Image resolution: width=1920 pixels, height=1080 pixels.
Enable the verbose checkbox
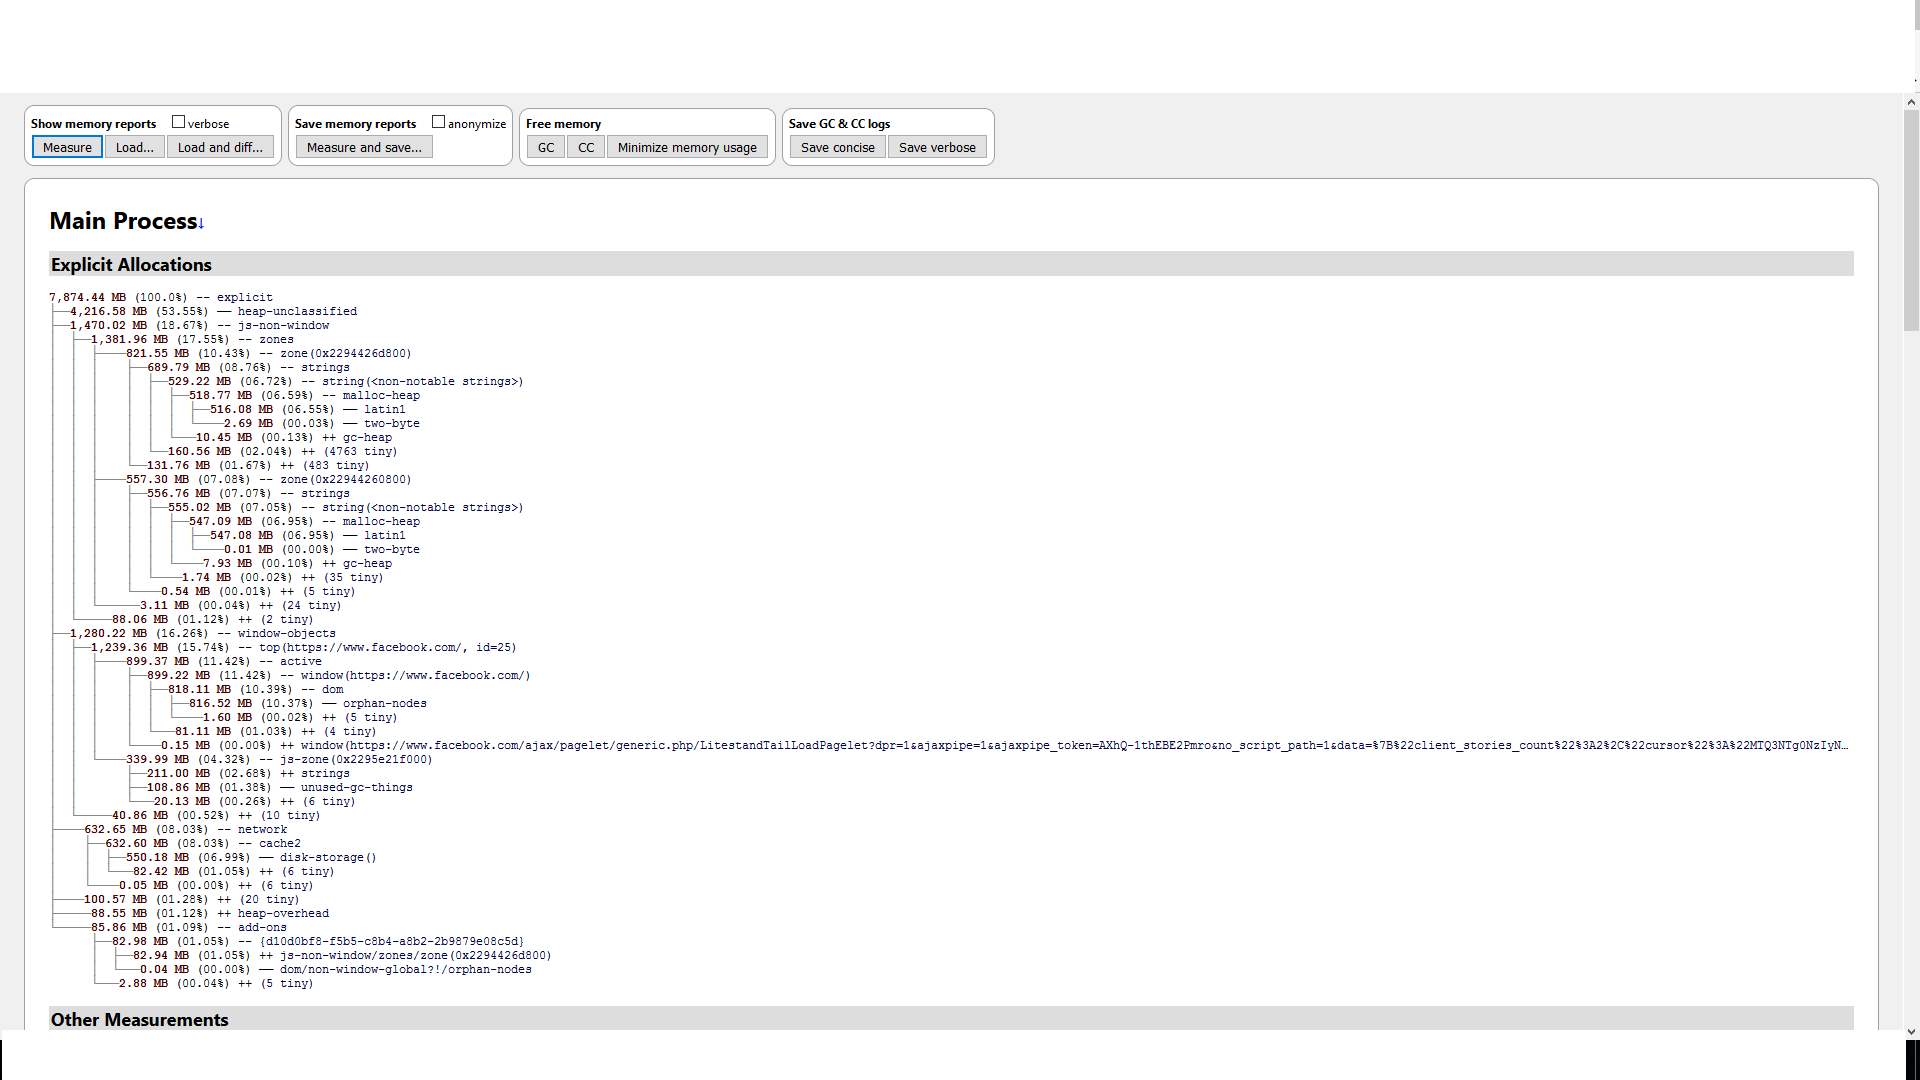coord(179,122)
